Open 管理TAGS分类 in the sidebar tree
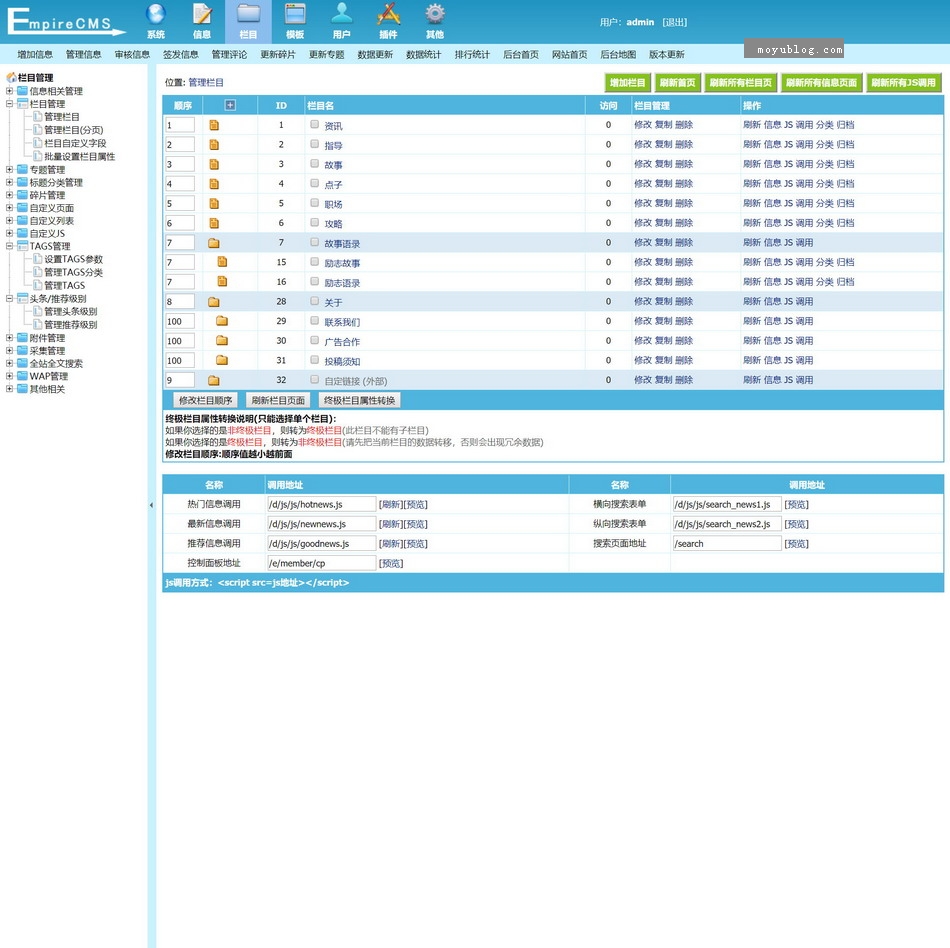Image resolution: width=950 pixels, height=948 pixels. pyautogui.click(x=73, y=272)
